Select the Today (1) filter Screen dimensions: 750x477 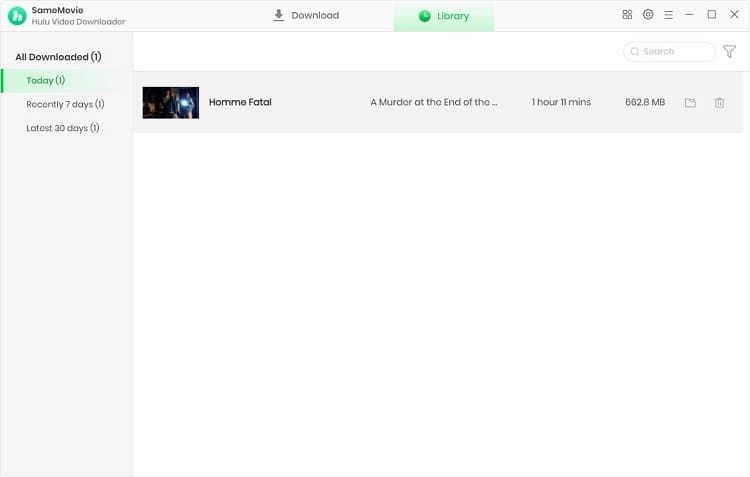click(67, 80)
